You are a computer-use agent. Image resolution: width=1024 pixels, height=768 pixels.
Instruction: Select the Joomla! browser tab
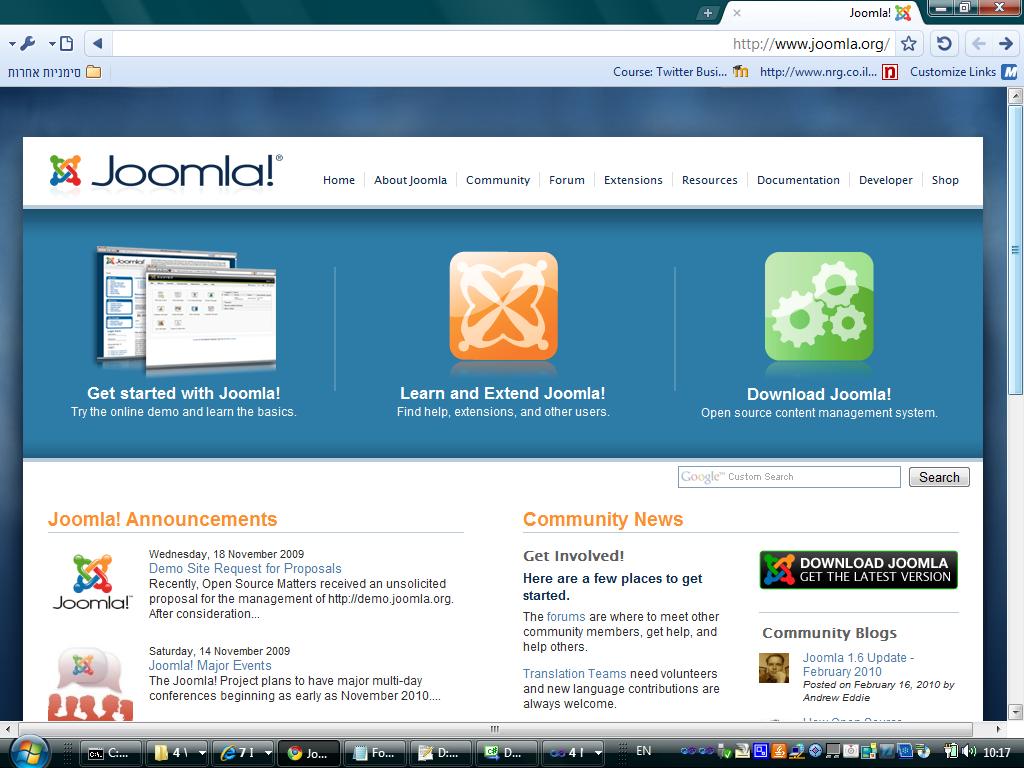[821, 13]
